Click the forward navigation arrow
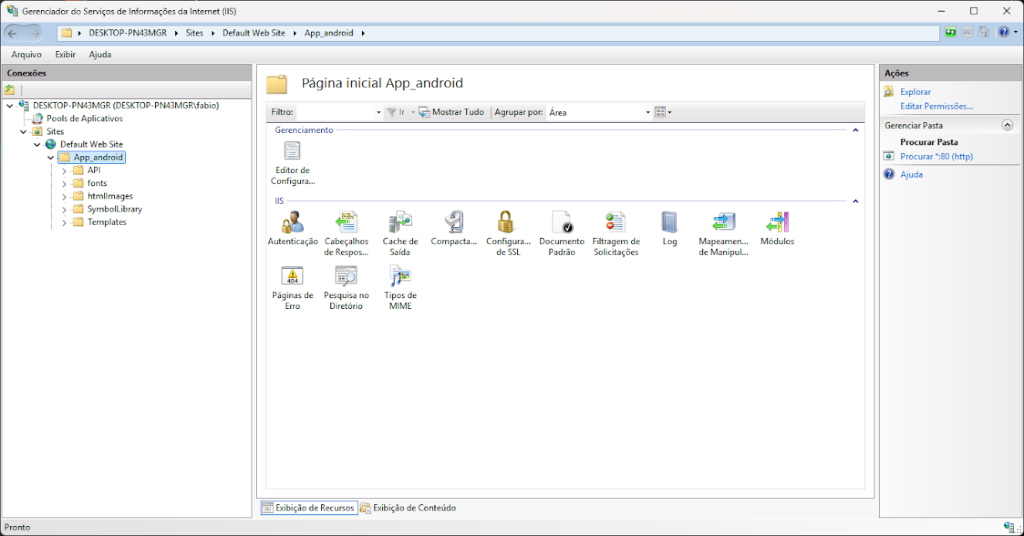Image resolution: width=1024 pixels, height=536 pixels. (x=35, y=33)
